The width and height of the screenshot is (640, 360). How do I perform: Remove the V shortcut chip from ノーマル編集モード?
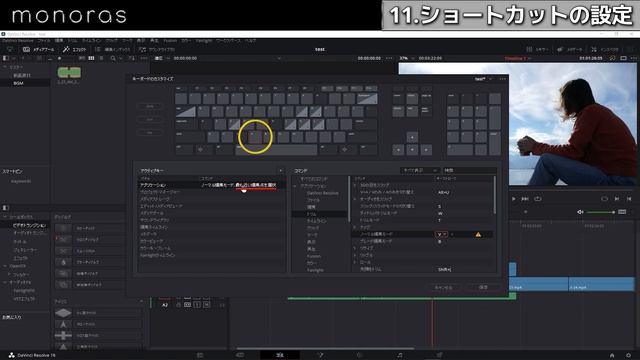(444, 234)
